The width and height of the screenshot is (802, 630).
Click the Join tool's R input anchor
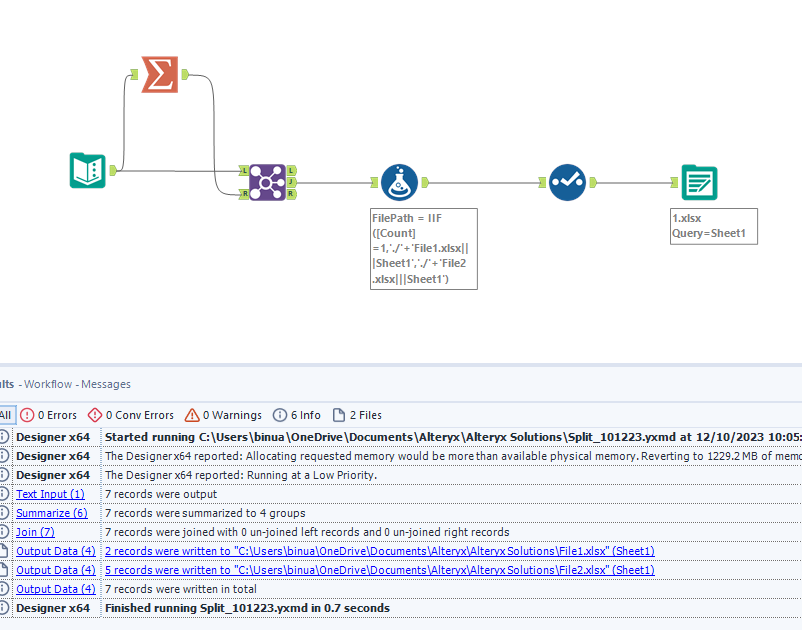click(x=245, y=195)
